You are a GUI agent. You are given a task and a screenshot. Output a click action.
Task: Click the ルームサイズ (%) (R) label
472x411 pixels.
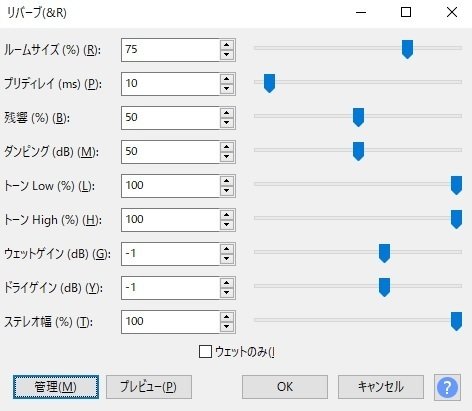[52, 50]
